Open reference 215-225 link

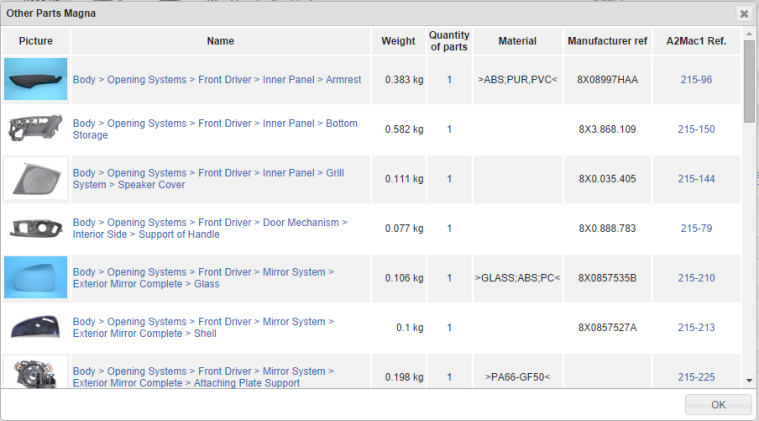coord(696,377)
